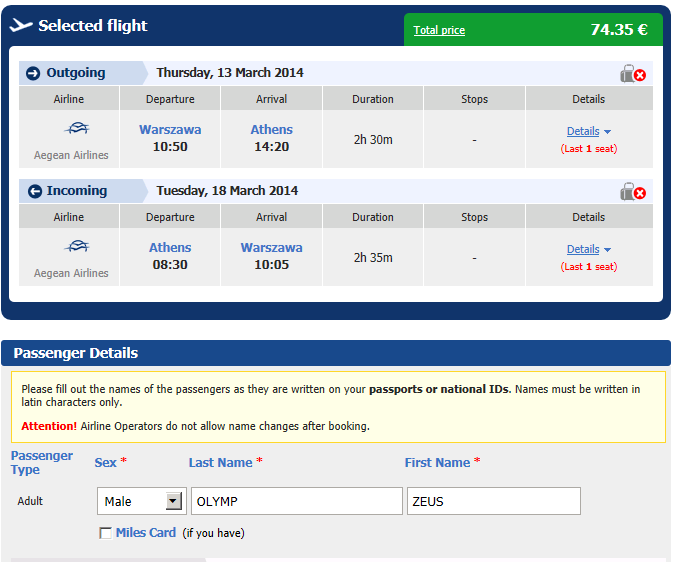Expand Details for the incoming flight
The height and width of the screenshot is (562, 674).
[588, 249]
